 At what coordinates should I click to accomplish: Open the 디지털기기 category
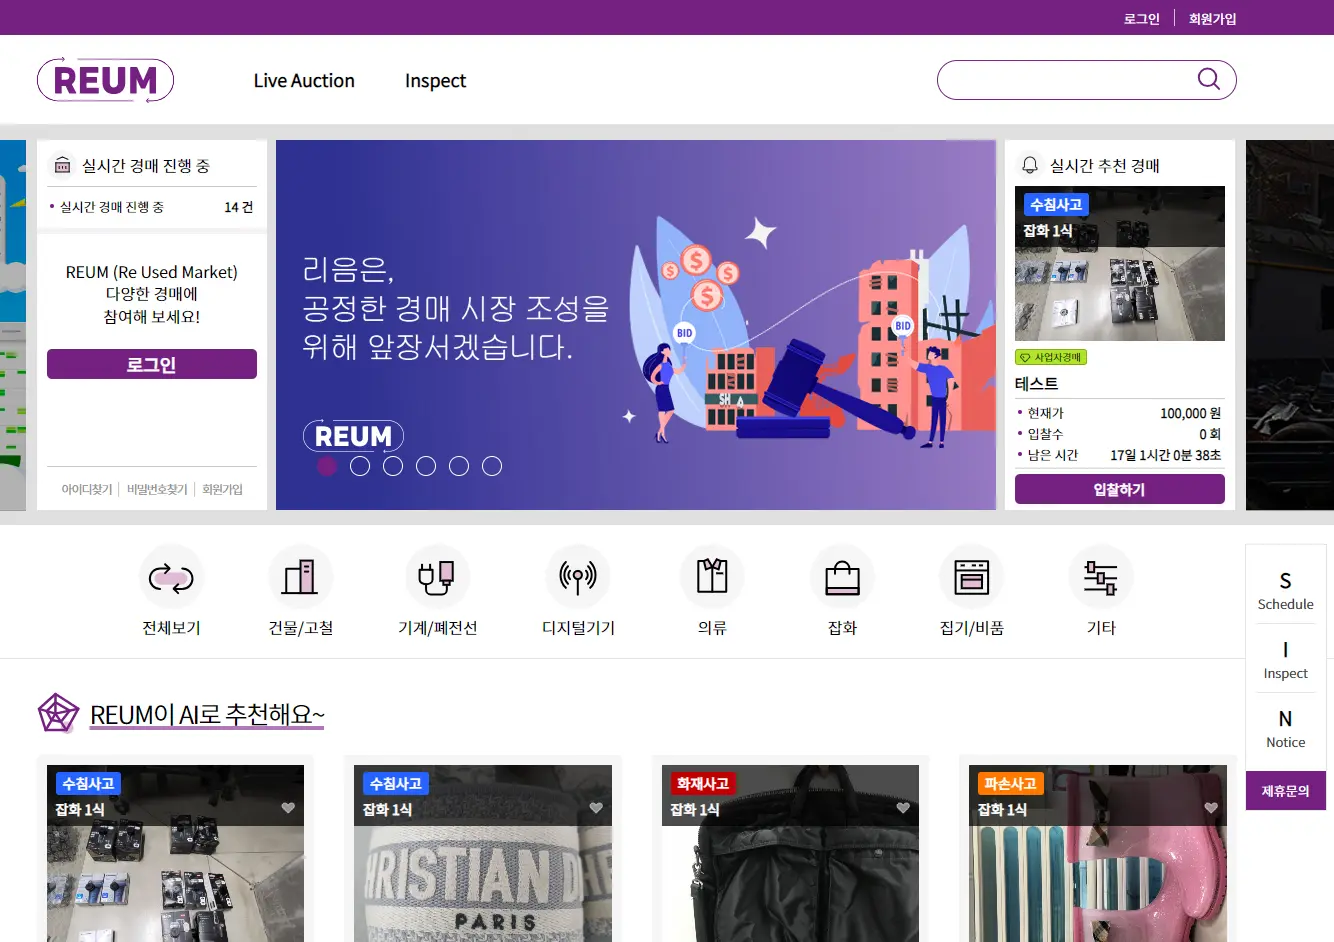(578, 578)
